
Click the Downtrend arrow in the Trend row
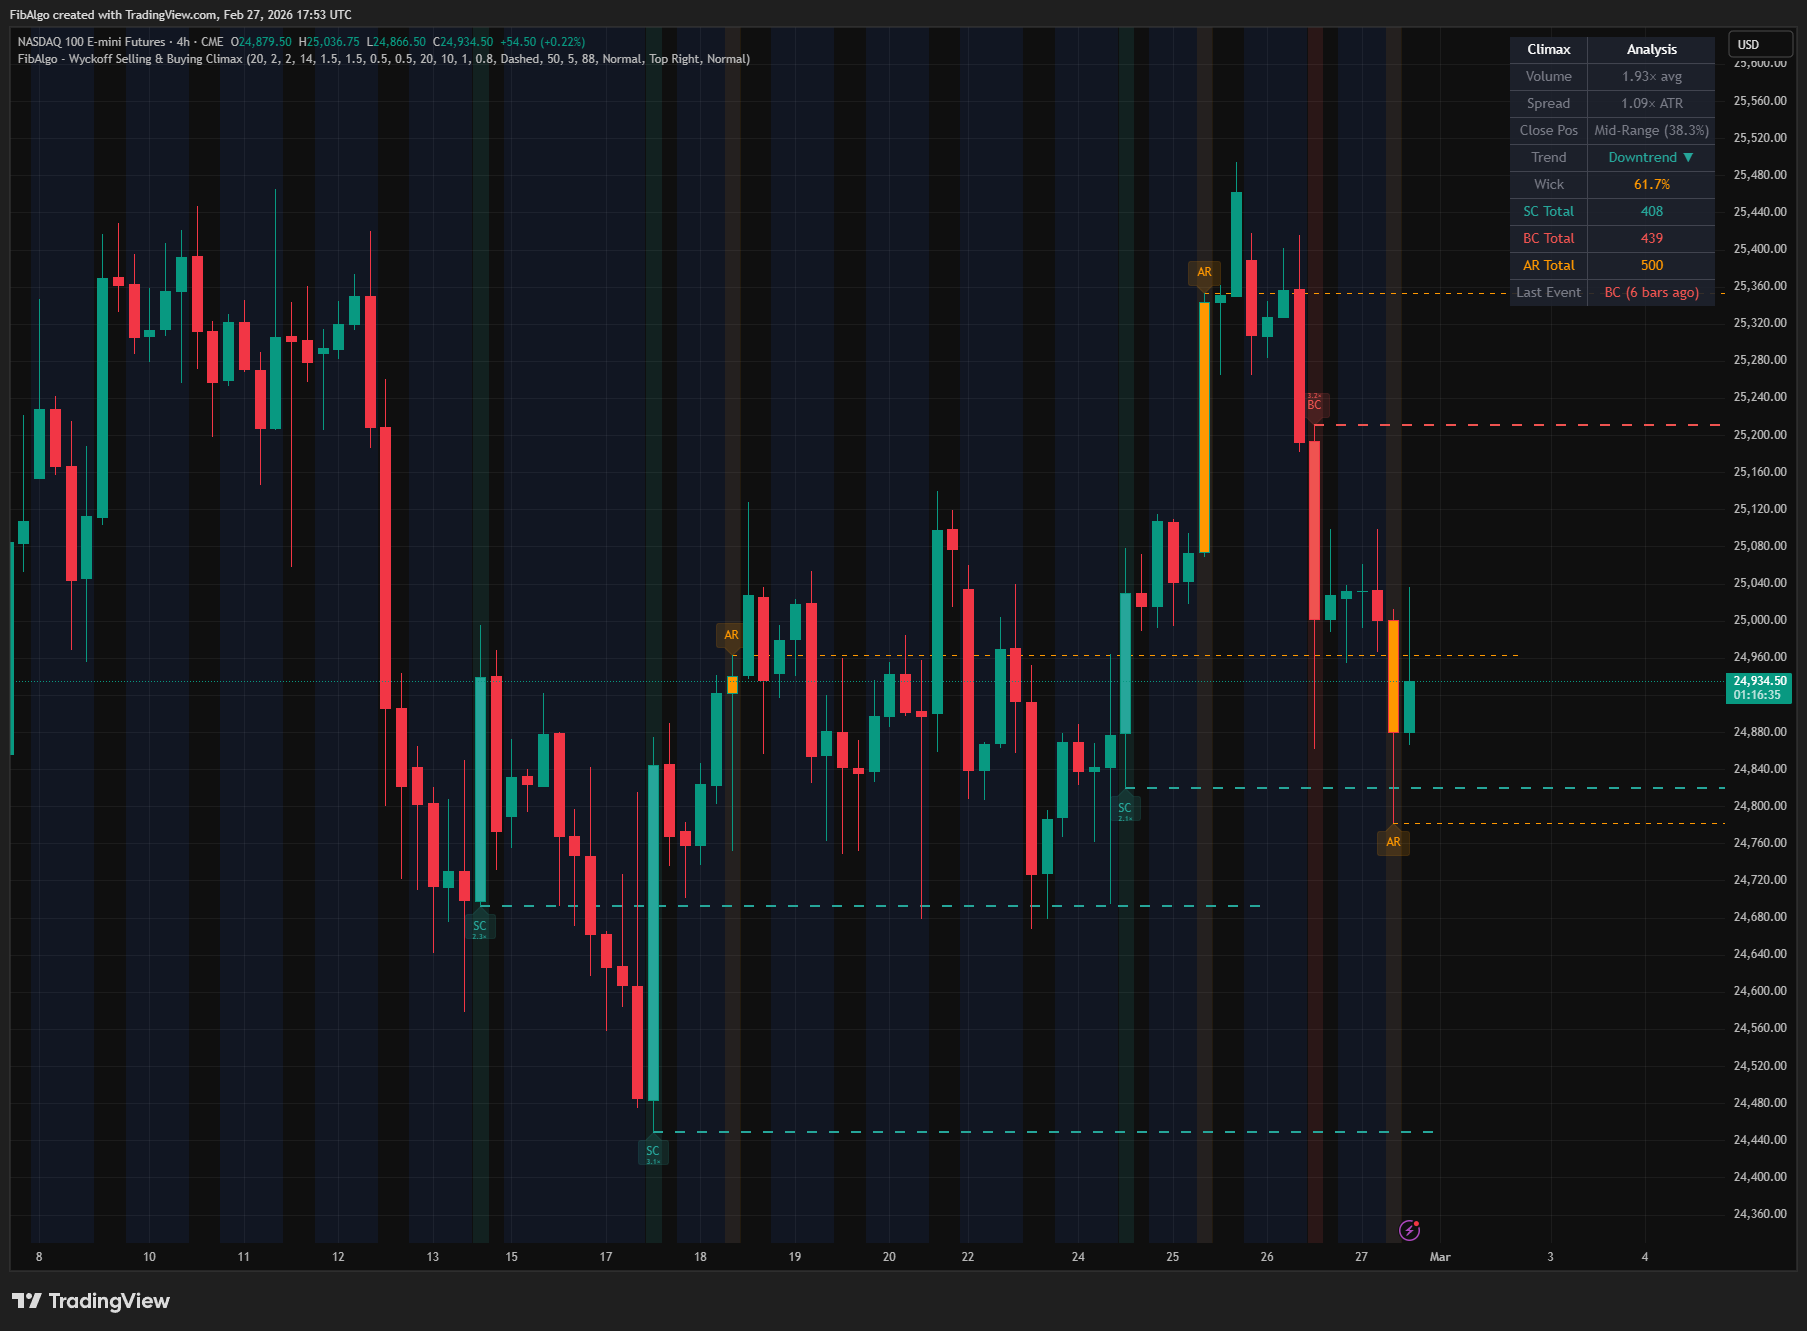1648,157
